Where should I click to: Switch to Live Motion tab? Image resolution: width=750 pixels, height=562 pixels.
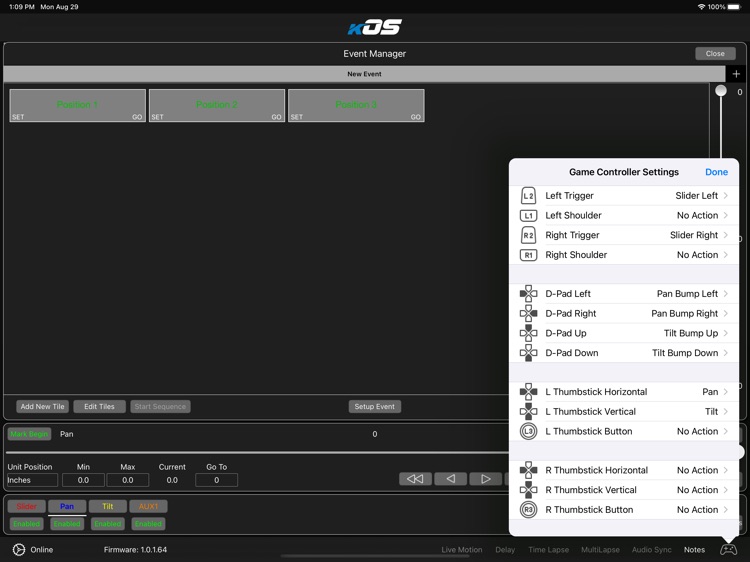(x=462, y=550)
